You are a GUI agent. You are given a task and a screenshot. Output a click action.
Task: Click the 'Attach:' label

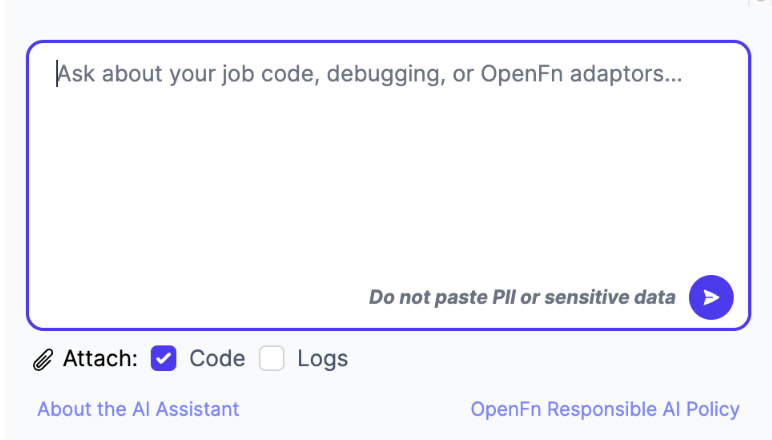point(100,358)
